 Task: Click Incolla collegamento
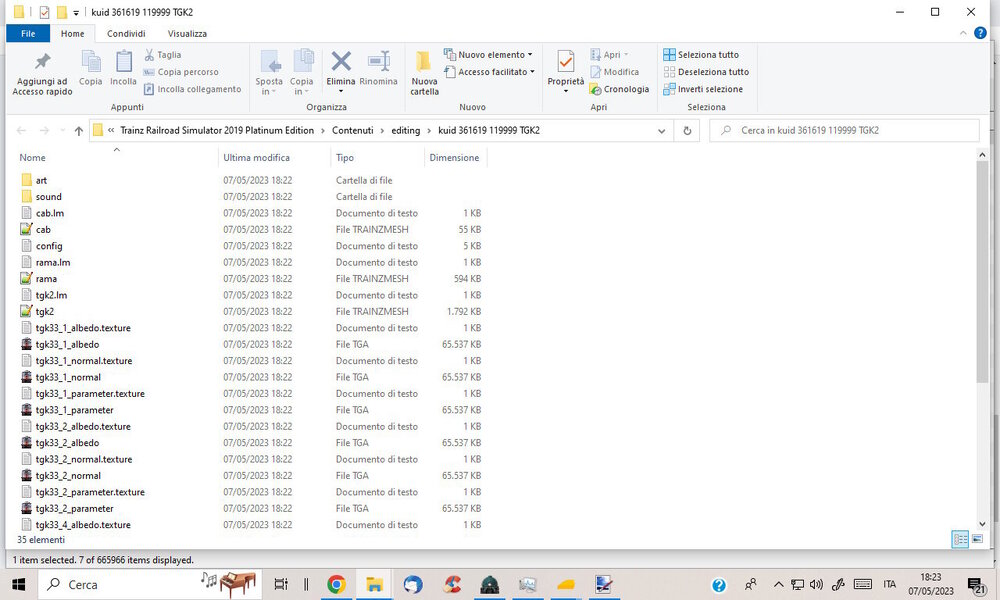pos(193,89)
